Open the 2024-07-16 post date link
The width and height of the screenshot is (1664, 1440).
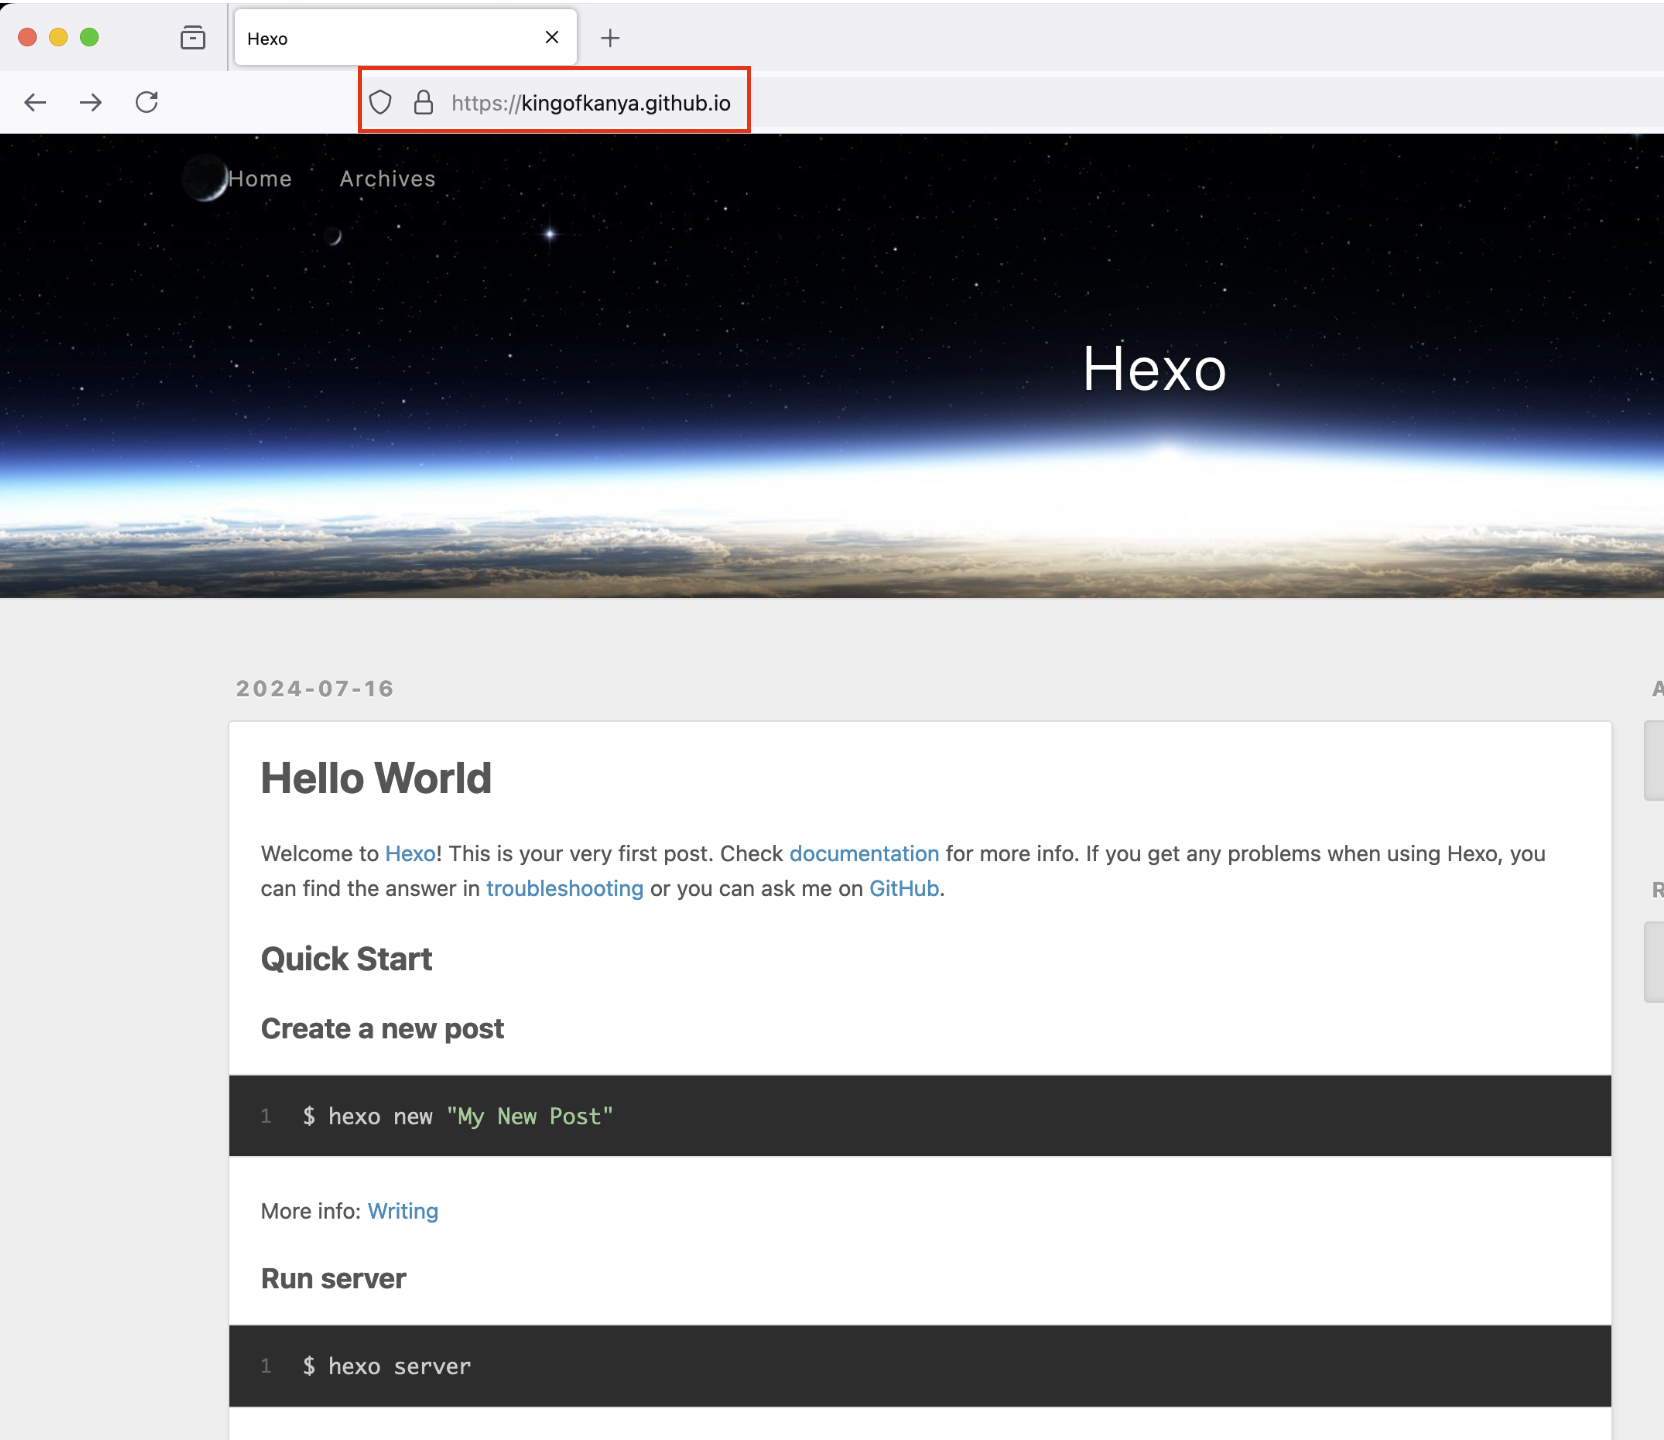[315, 689]
